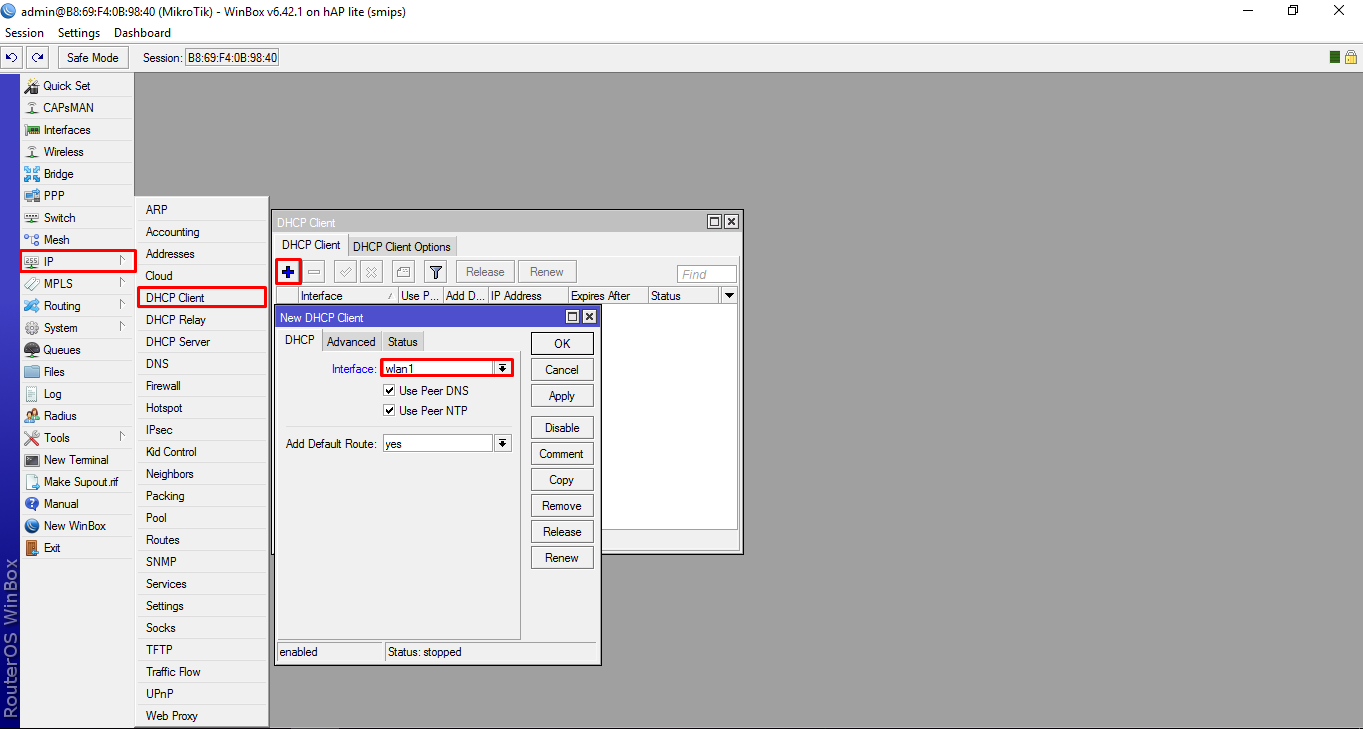This screenshot has width=1363, height=729.
Task: Click Make Supout.rif in the sidebar
Action: pyautogui.click(x=77, y=482)
